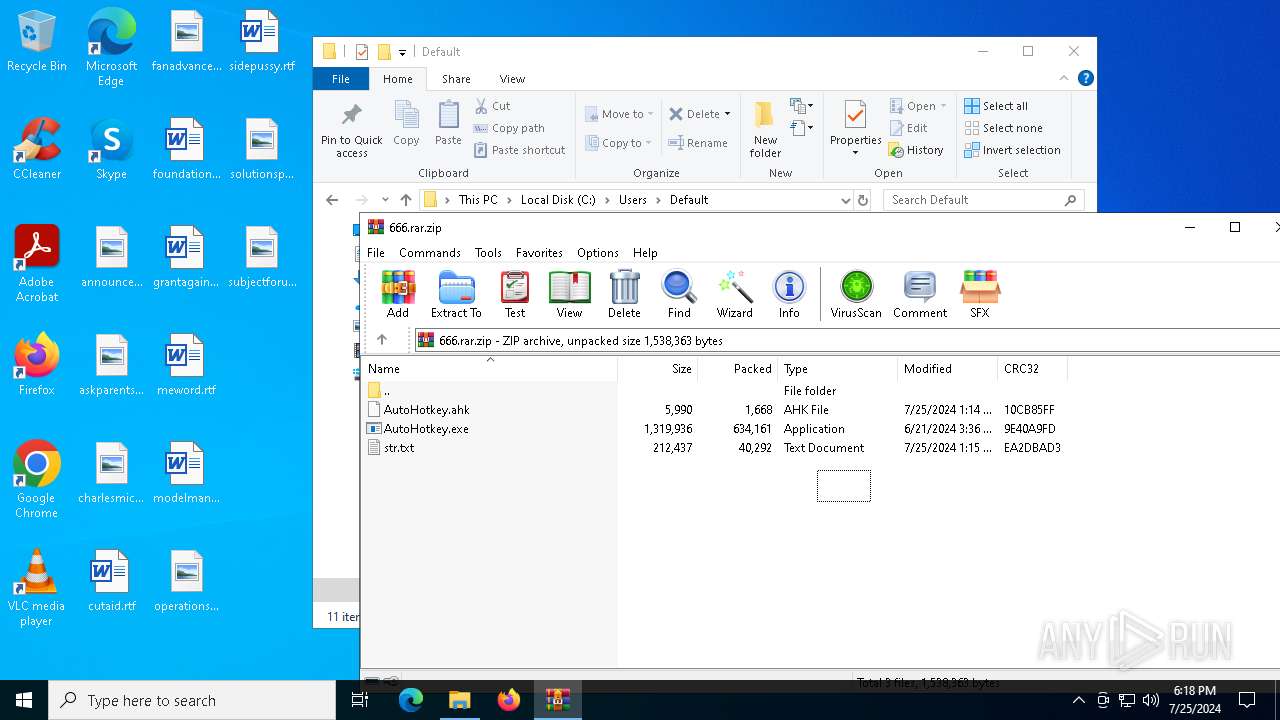Viewport: 1280px width, 720px height.
Task: Click the Windows Start button
Action: 24,700
